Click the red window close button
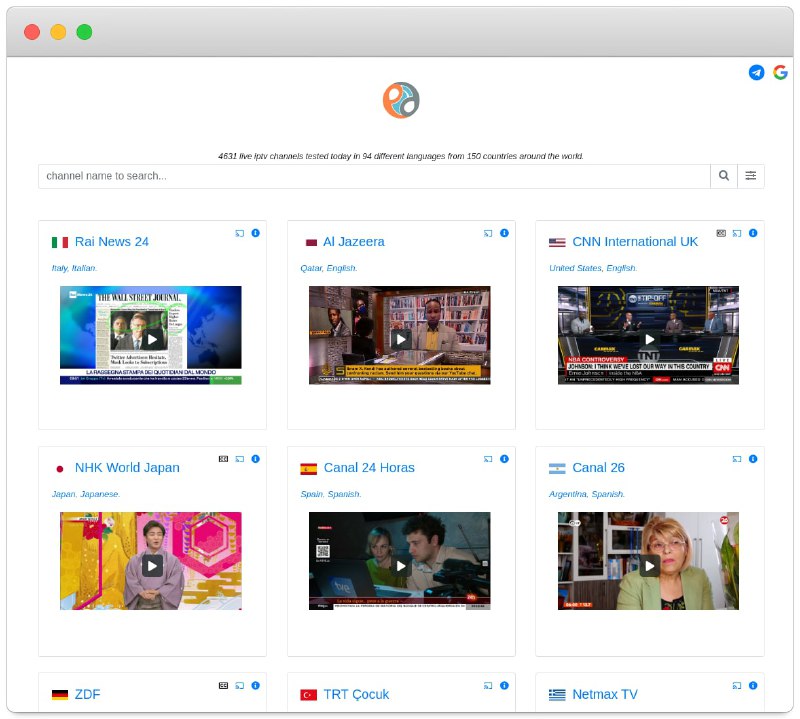The width and height of the screenshot is (800, 719). [x=32, y=32]
